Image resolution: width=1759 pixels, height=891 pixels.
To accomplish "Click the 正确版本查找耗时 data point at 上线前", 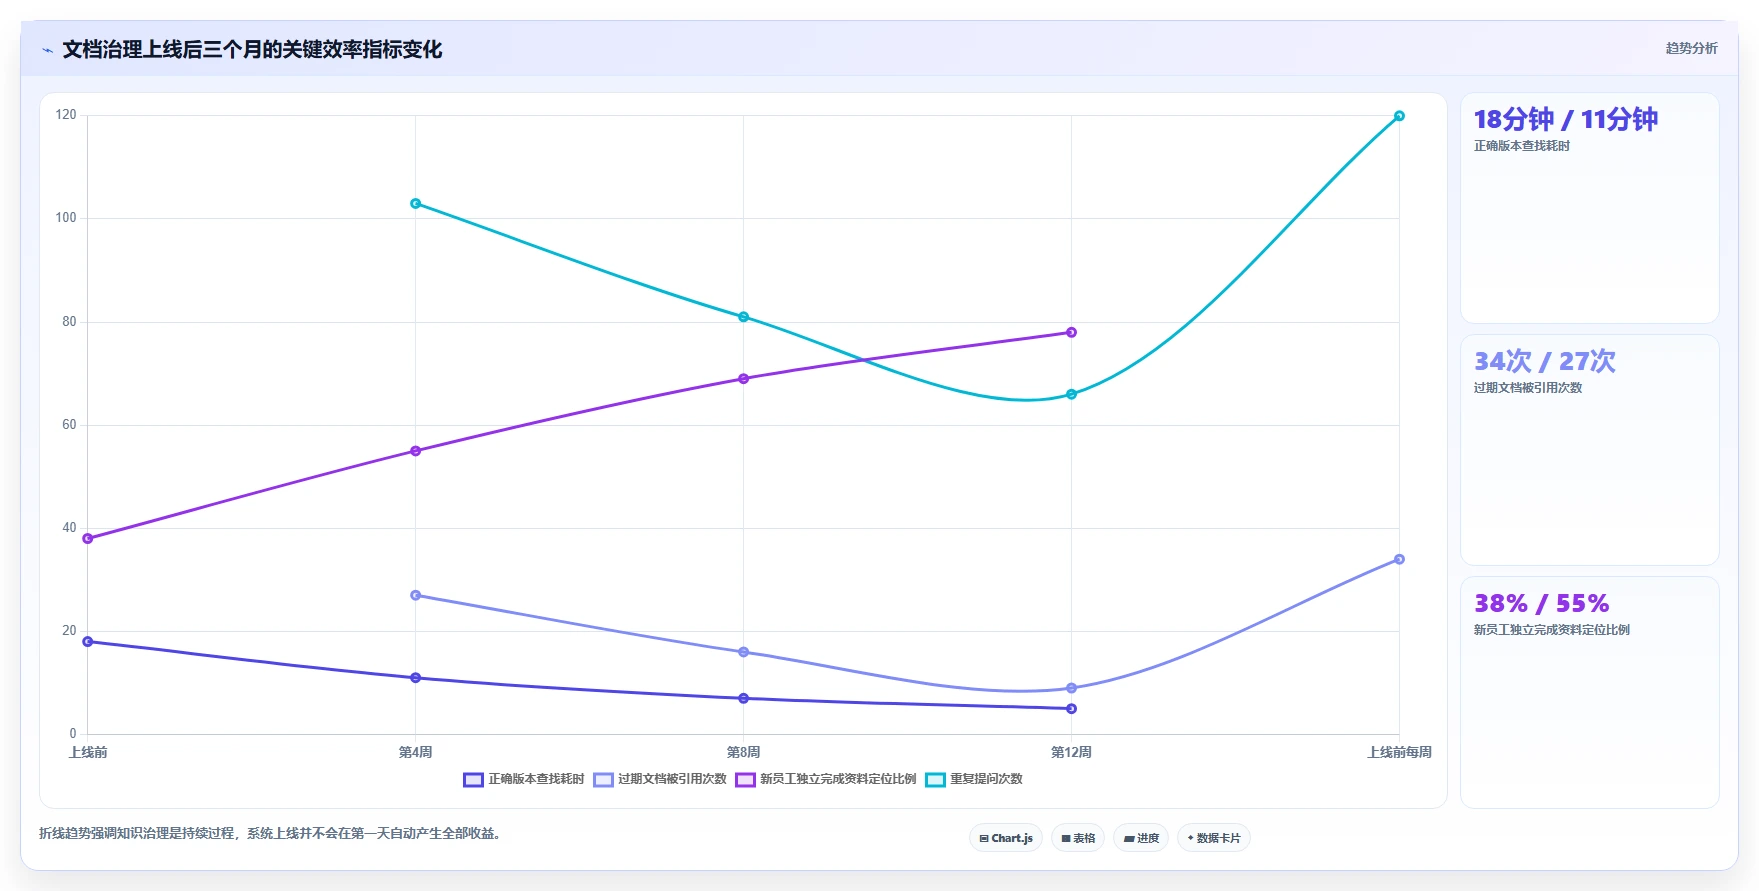I will [88, 642].
